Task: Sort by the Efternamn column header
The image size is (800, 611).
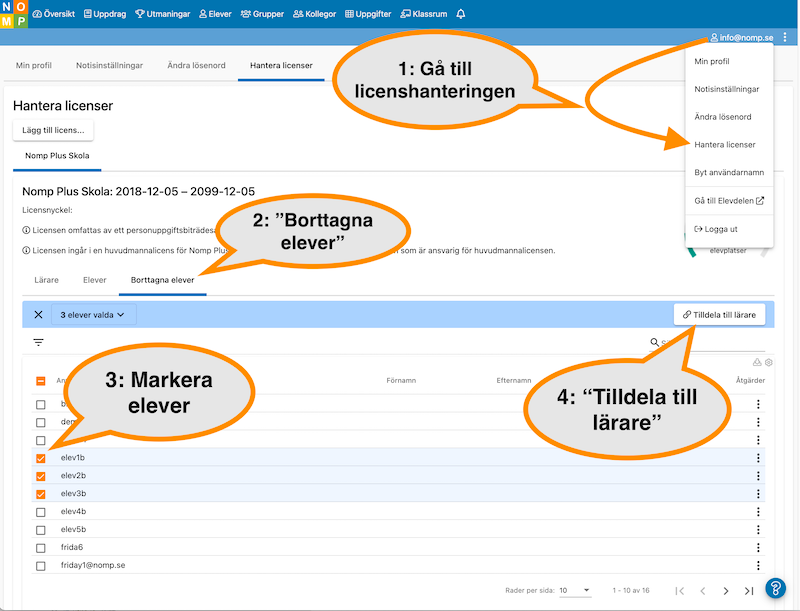Action: click(x=514, y=380)
